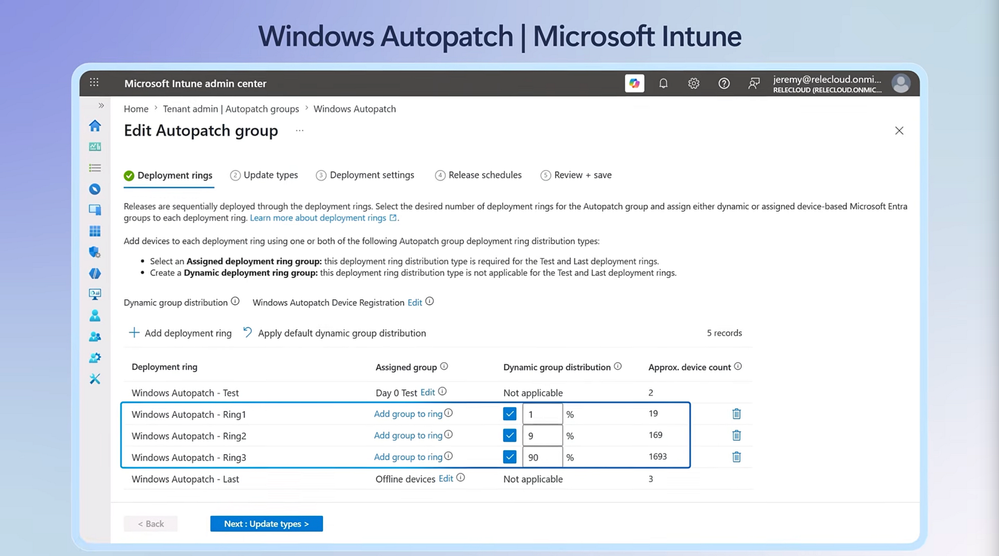Screen dimensions: 999x556
Task: Launch Copilot from the header bar
Action: pyautogui.click(x=634, y=83)
